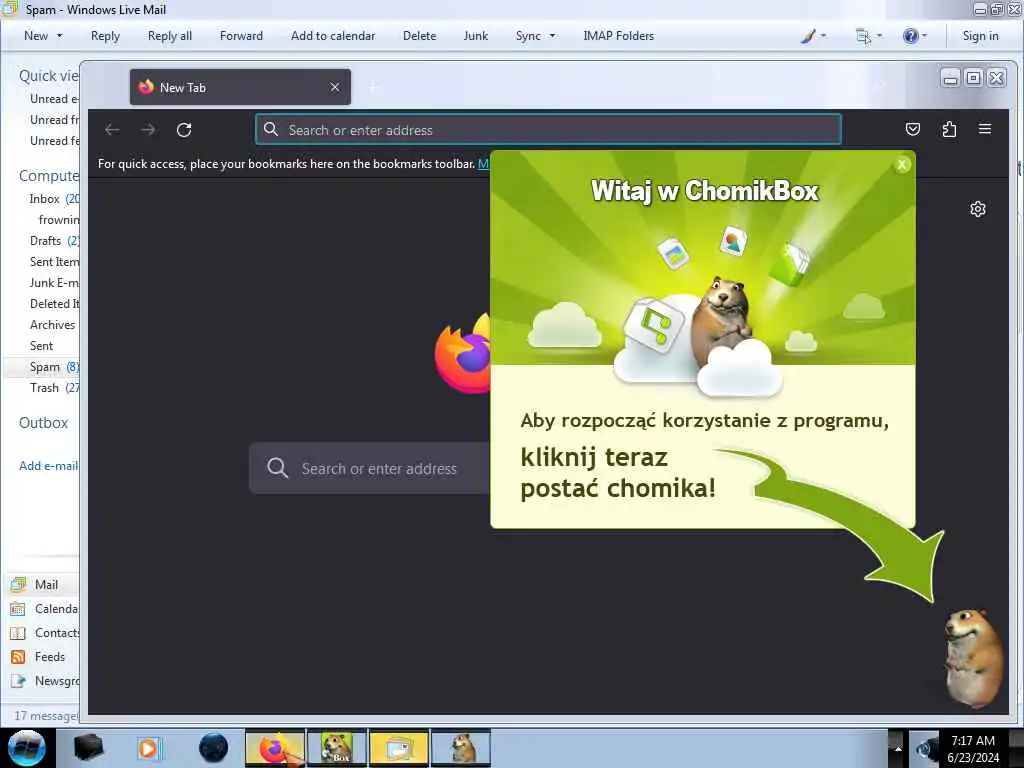Click Add to calendar in Mail toolbar
Viewport: 1024px width, 768px height.
click(333, 36)
